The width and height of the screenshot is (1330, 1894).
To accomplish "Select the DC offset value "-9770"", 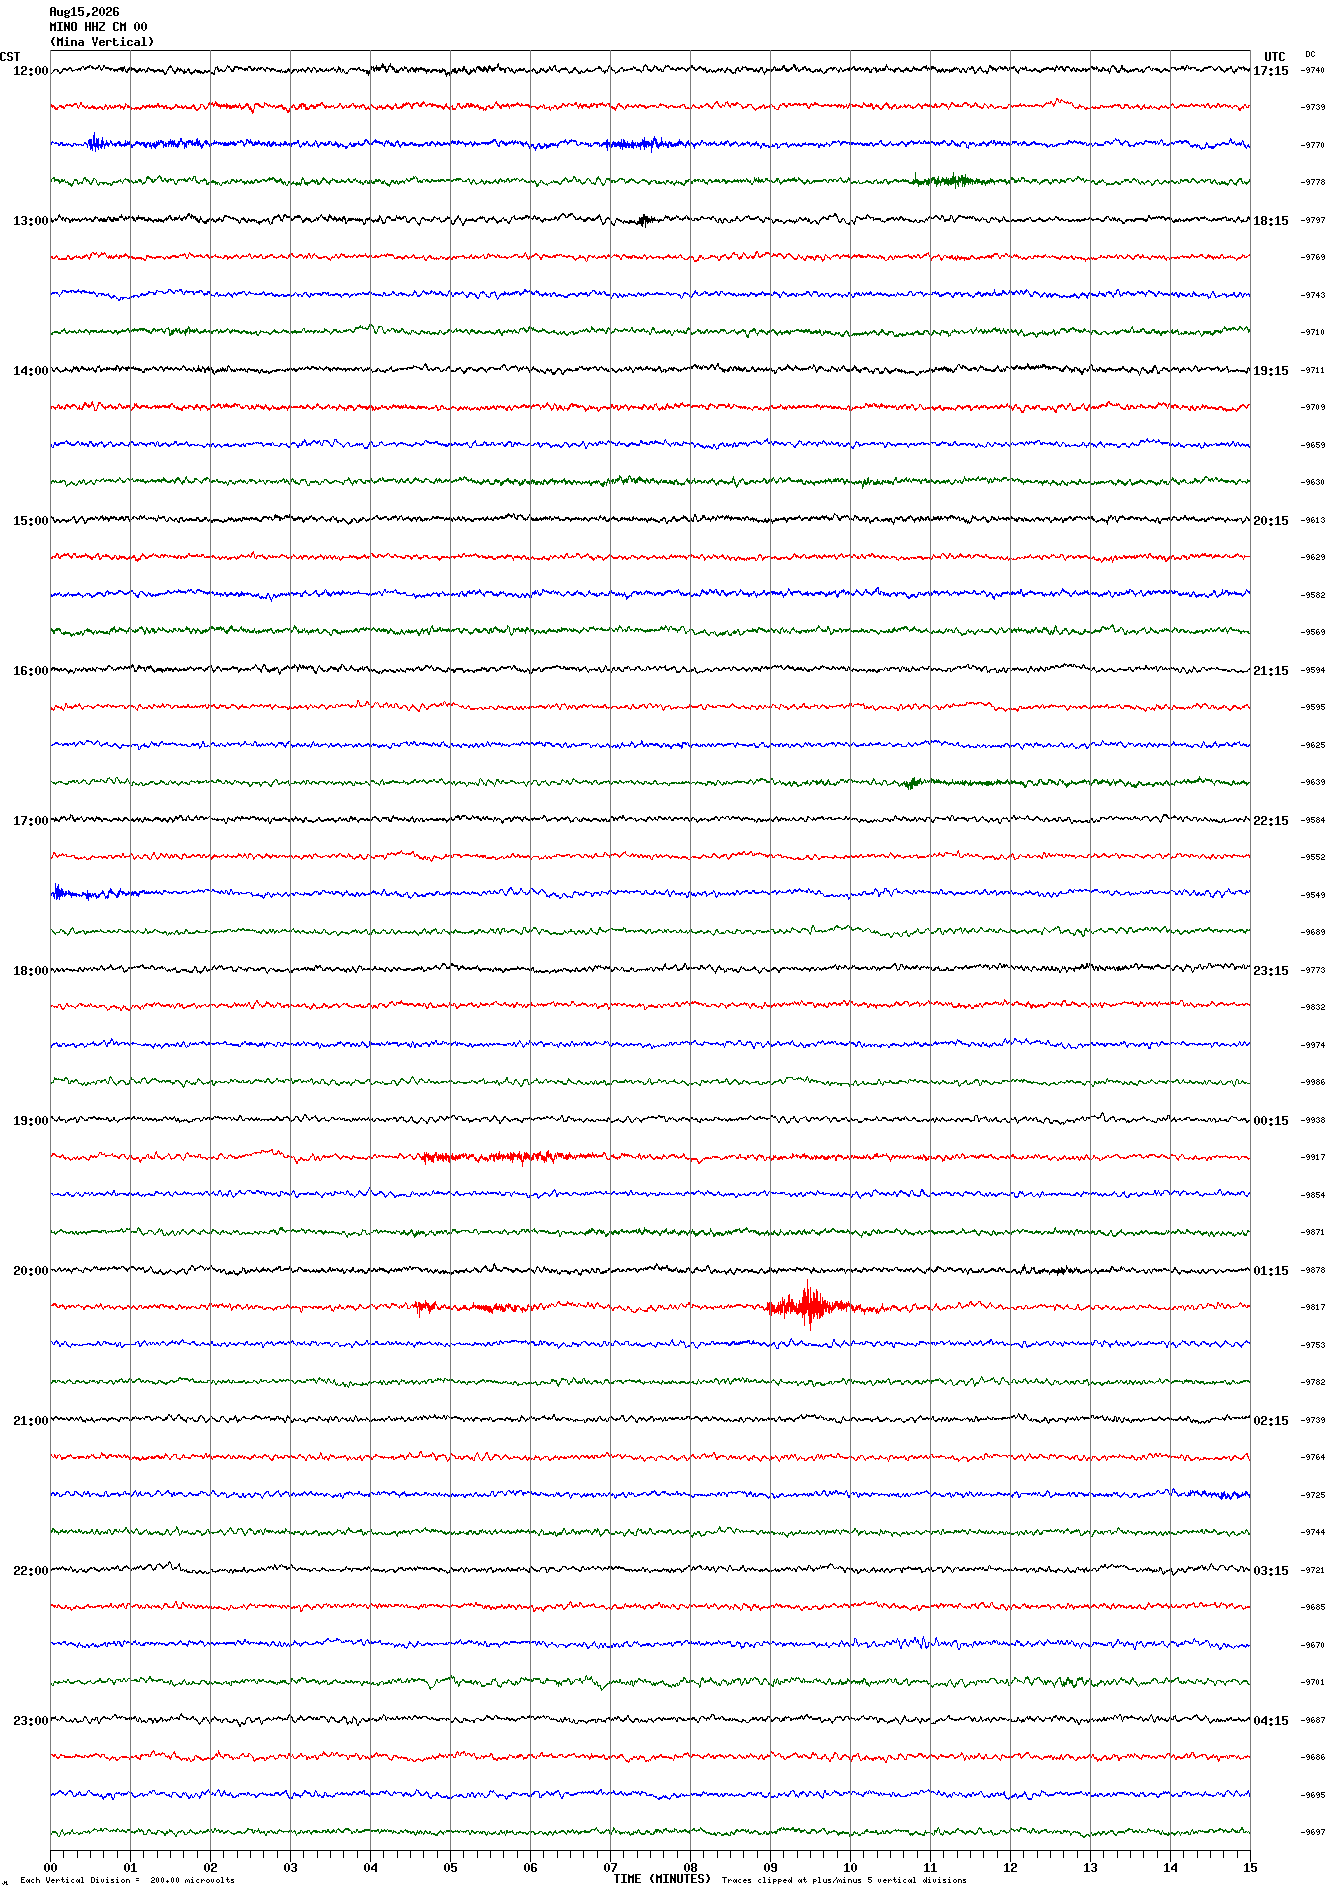I will pos(1313,145).
